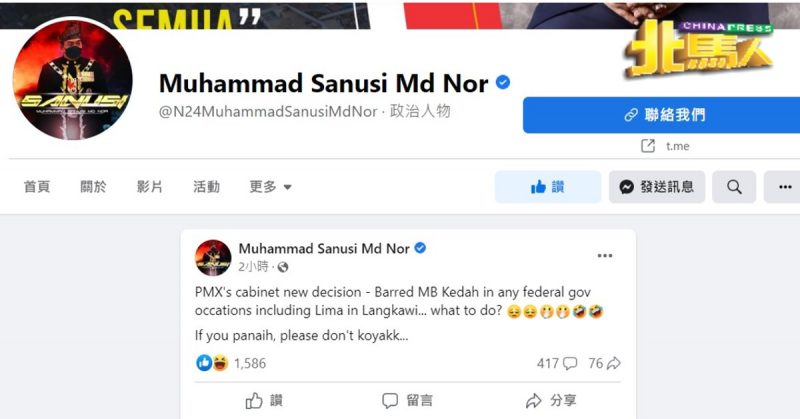Viewport: 800px width, 419px height.
Task: Open the post's three-dot options menu
Action: click(605, 256)
